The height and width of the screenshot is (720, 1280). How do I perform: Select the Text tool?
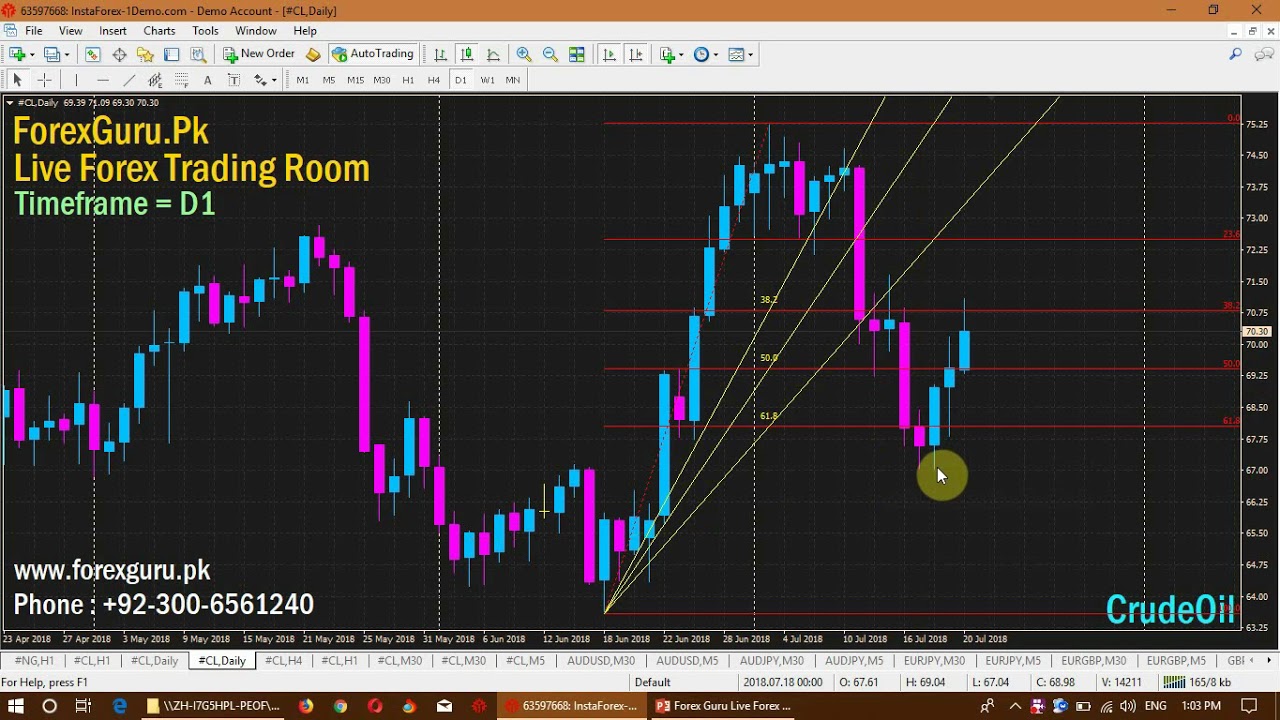[207, 80]
